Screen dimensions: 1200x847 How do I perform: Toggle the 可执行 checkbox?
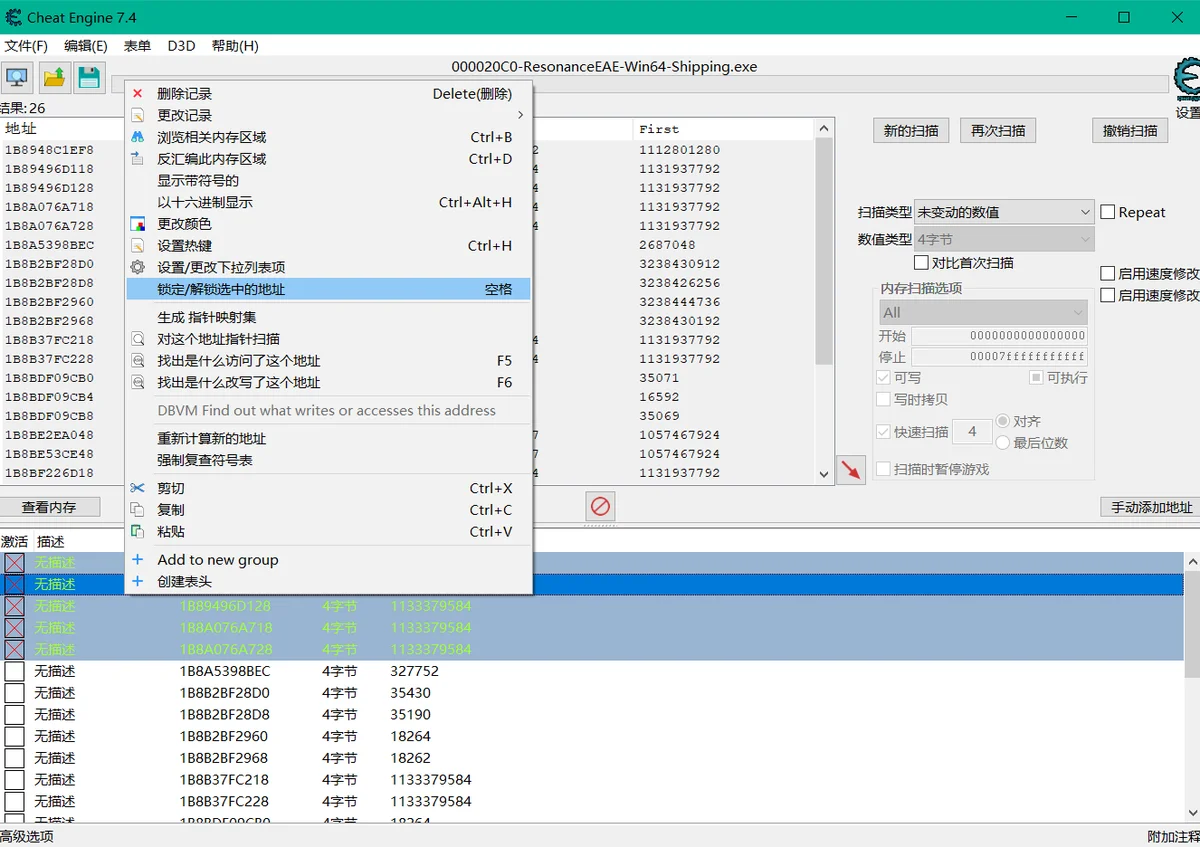coord(1036,378)
